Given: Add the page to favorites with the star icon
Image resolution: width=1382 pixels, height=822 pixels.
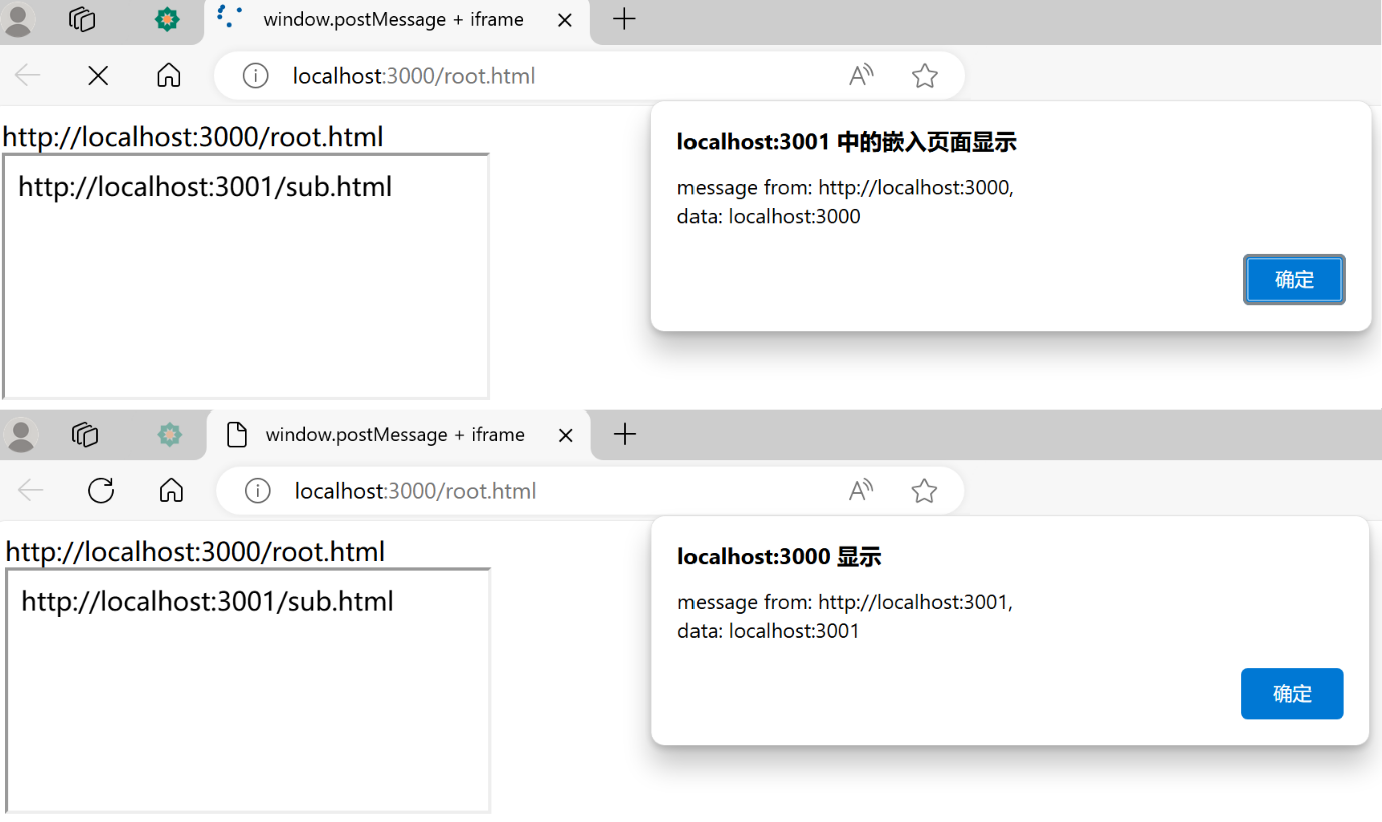Looking at the screenshot, I should (x=924, y=75).
